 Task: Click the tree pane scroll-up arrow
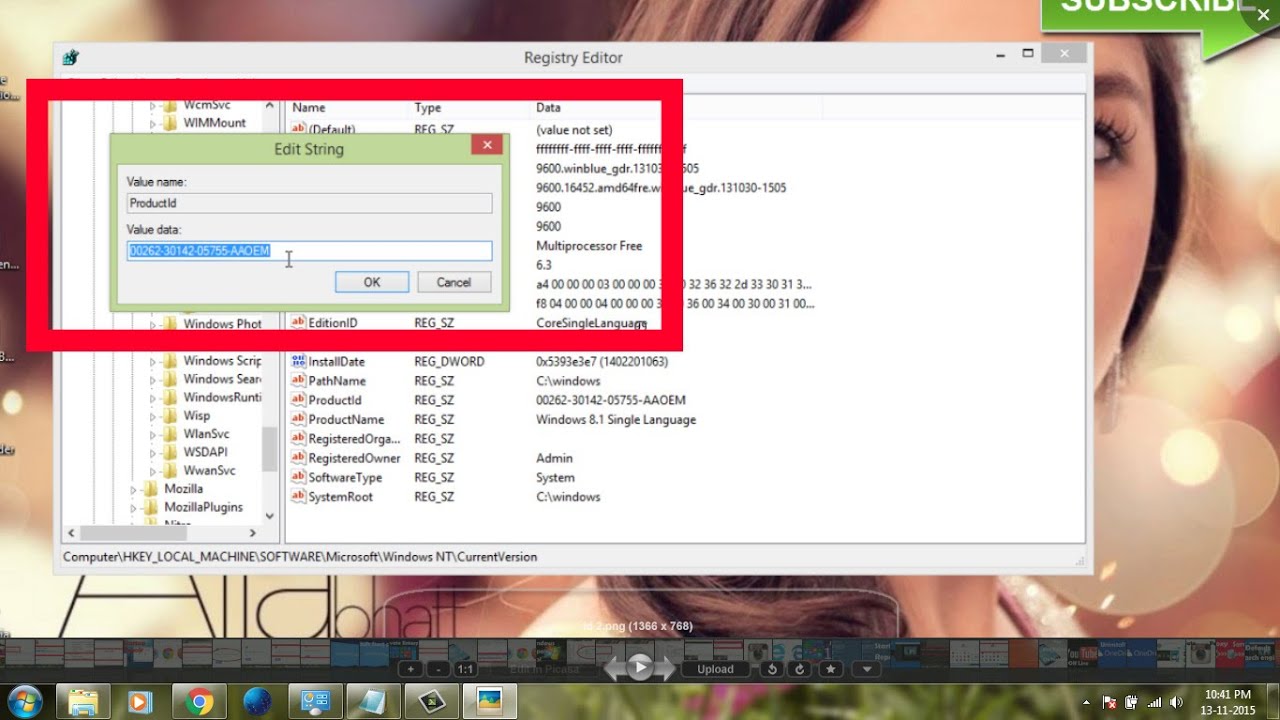(x=269, y=105)
